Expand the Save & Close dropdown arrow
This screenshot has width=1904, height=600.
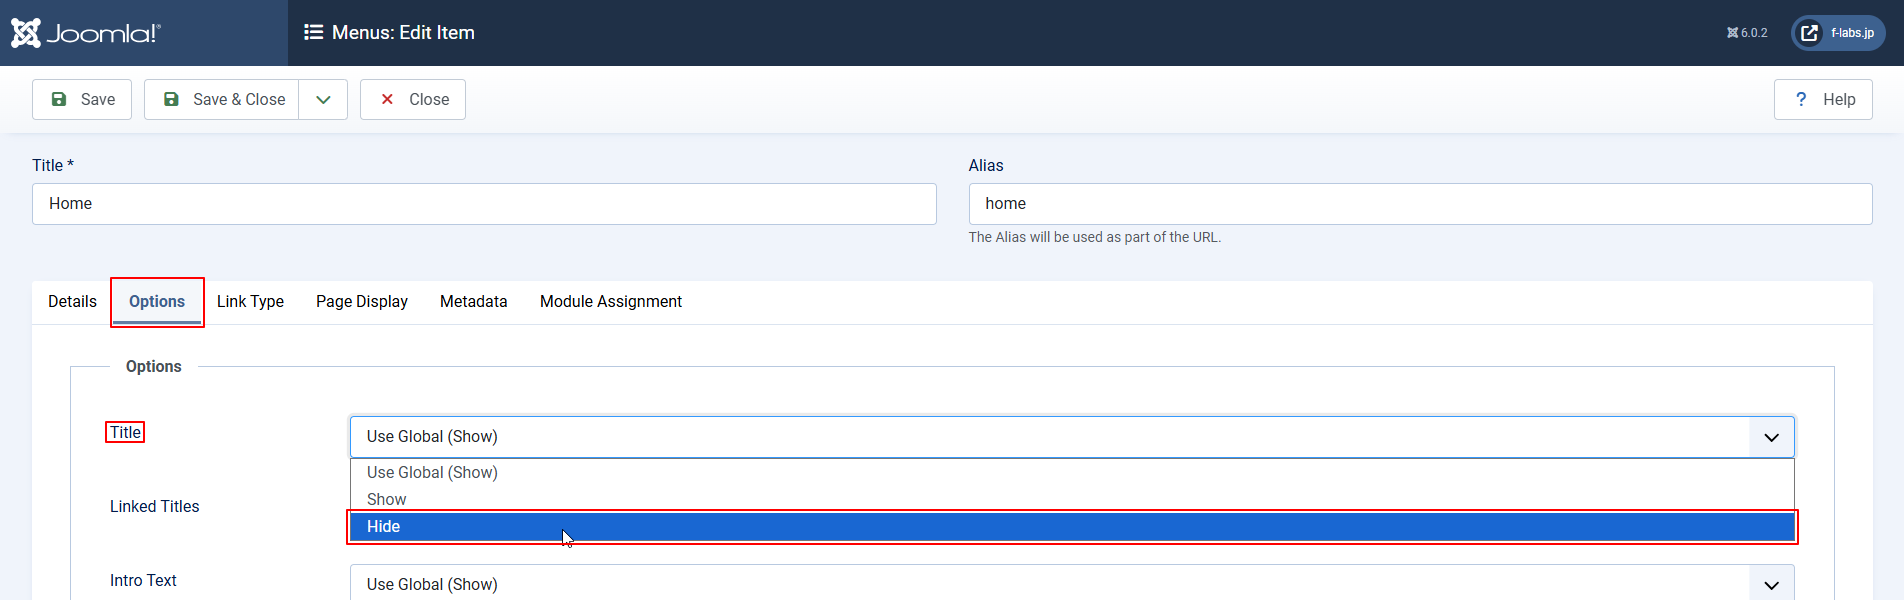(x=323, y=99)
